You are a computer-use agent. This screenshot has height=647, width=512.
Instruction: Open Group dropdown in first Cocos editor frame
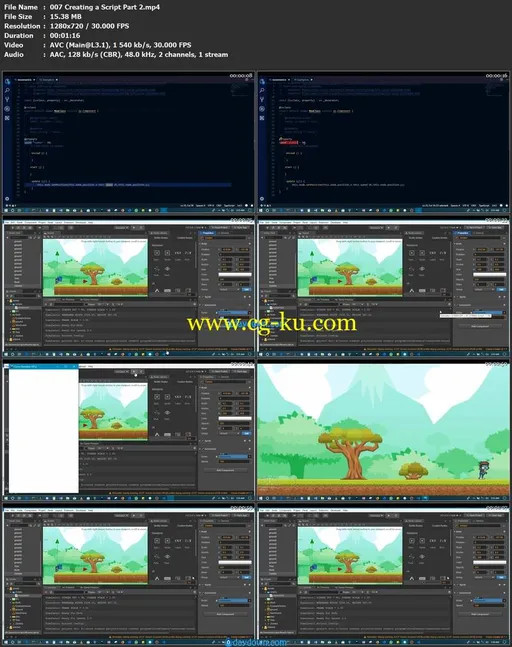coord(229,289)
